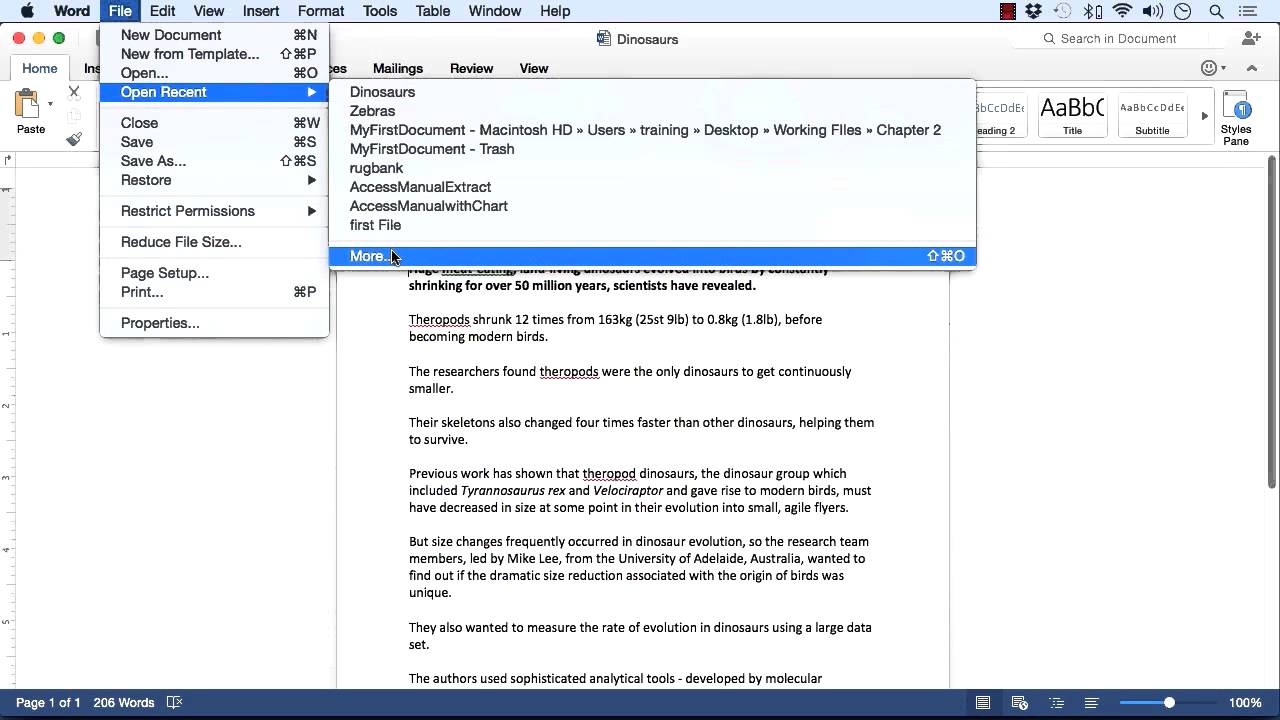This screenshot has width=1280, height=720.
Task: Open the View menu in menu bar
Action: (x=208, y=11)
